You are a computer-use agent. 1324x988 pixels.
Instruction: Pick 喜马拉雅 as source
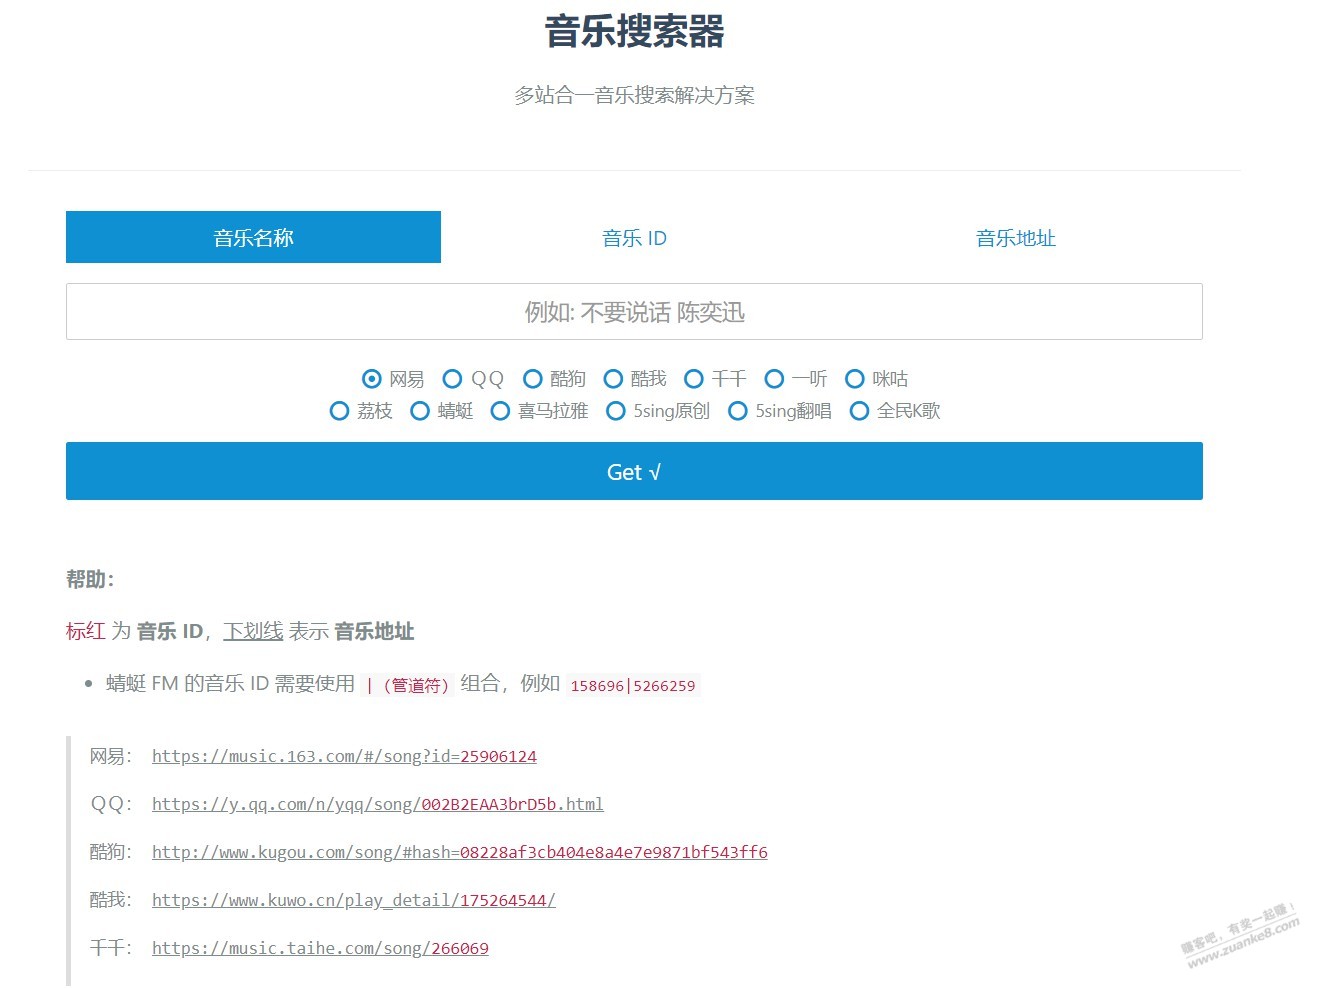501,411
